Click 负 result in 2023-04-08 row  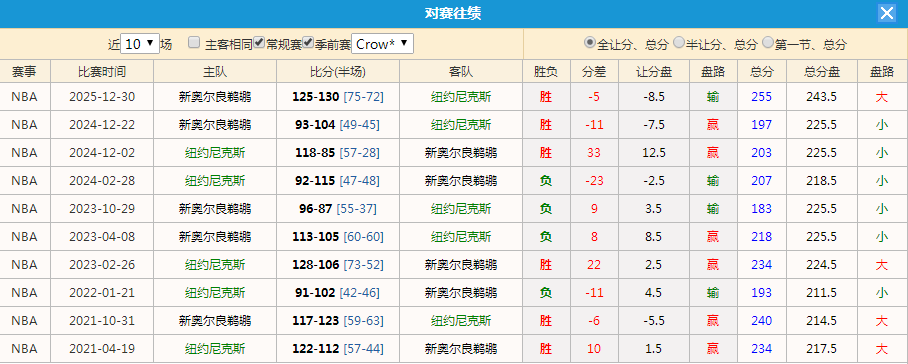tap(545, 236)
